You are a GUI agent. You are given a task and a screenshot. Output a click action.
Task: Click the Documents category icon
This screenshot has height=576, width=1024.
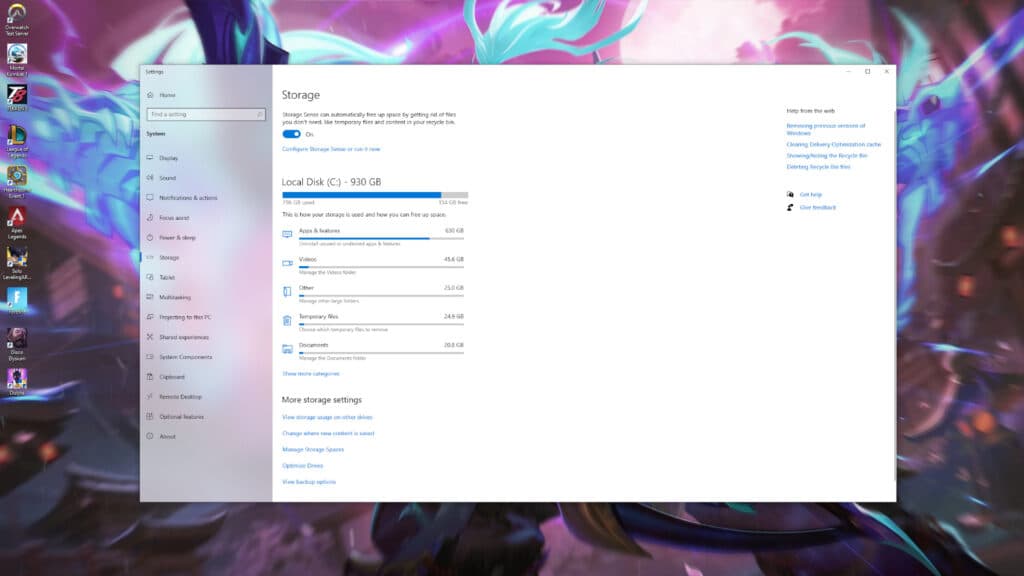pos(287,346)
